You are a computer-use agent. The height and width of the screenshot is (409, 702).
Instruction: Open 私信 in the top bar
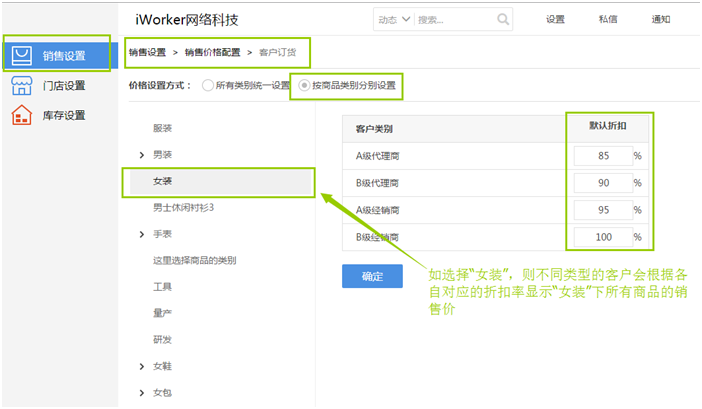pyautogui.click(x=608, y=19)
